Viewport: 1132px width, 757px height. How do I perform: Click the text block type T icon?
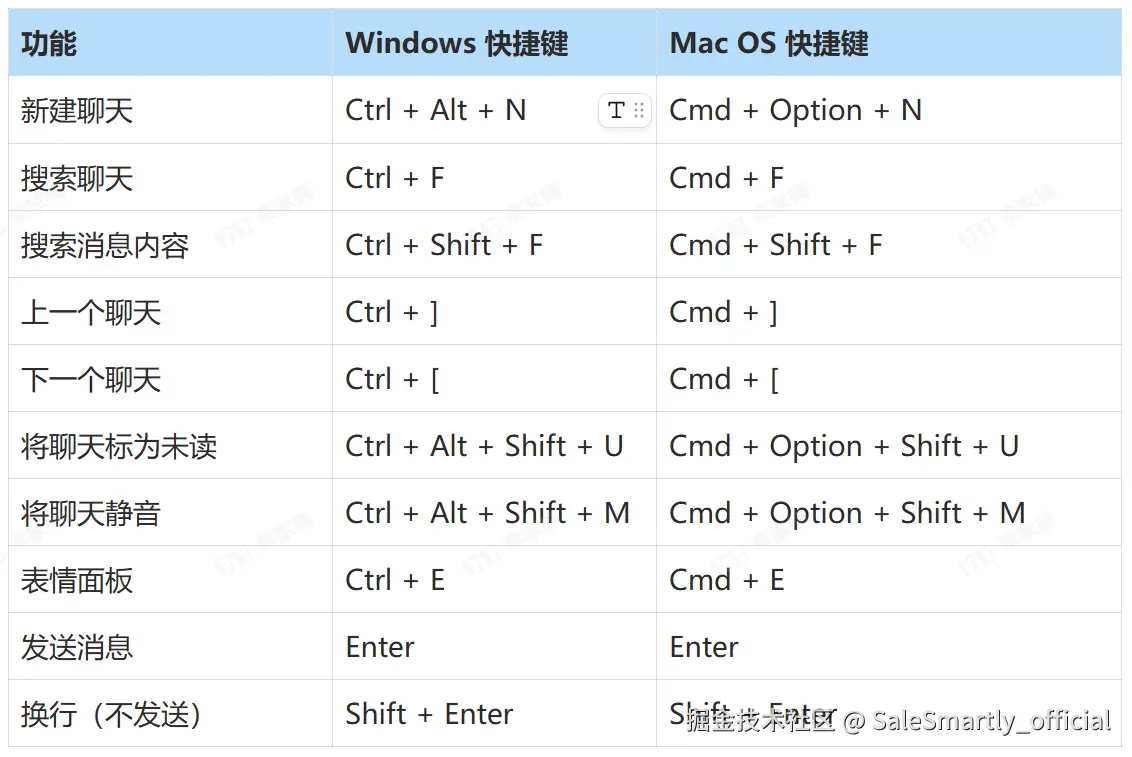[616, 111]
